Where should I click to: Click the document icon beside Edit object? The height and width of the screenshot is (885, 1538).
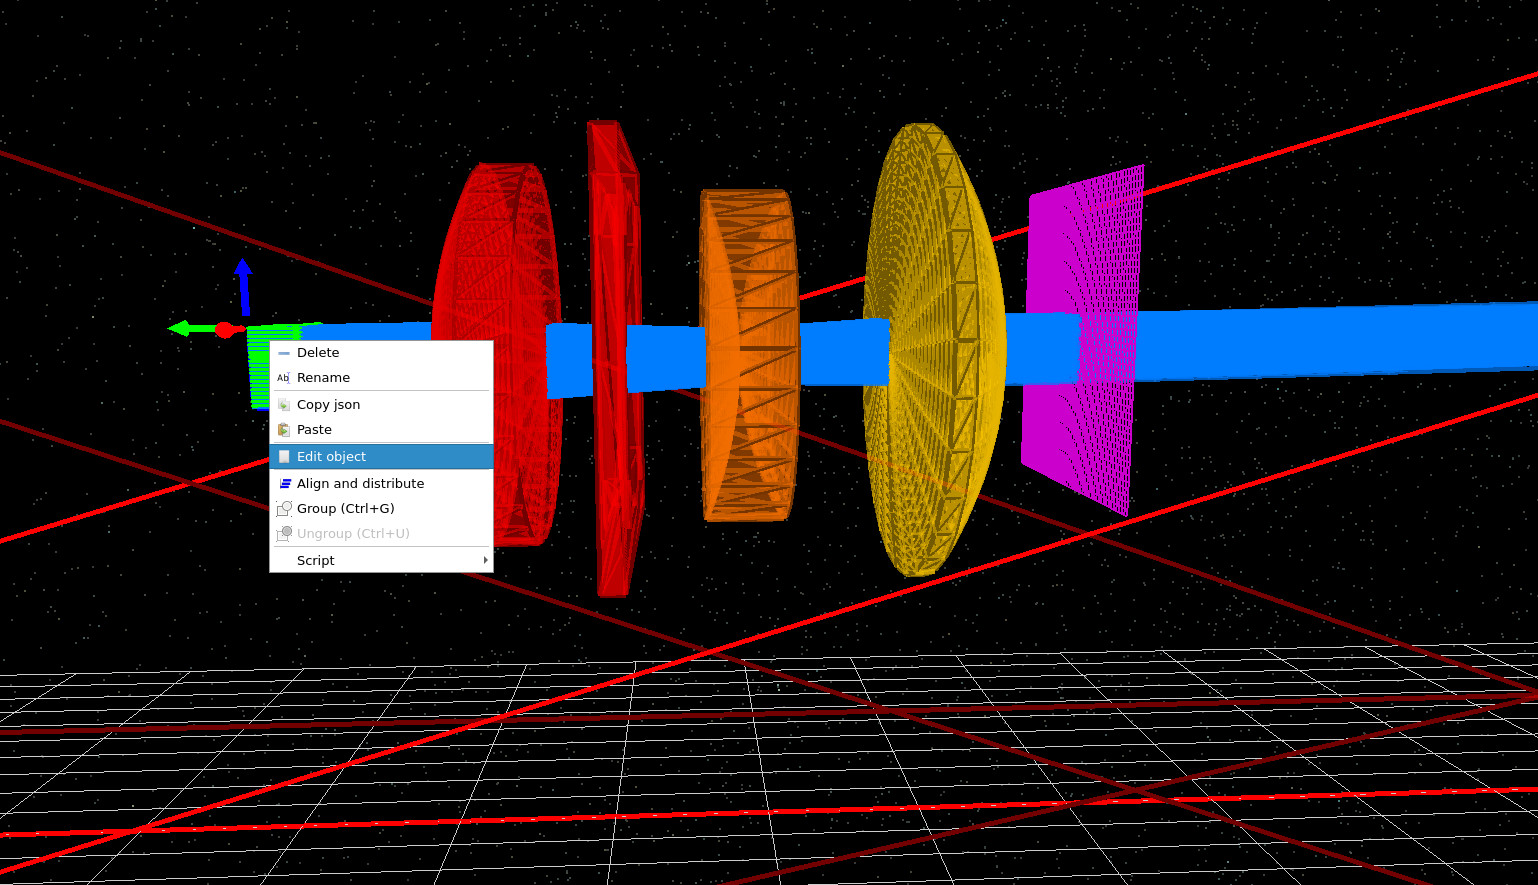click(x=283, y=456)
